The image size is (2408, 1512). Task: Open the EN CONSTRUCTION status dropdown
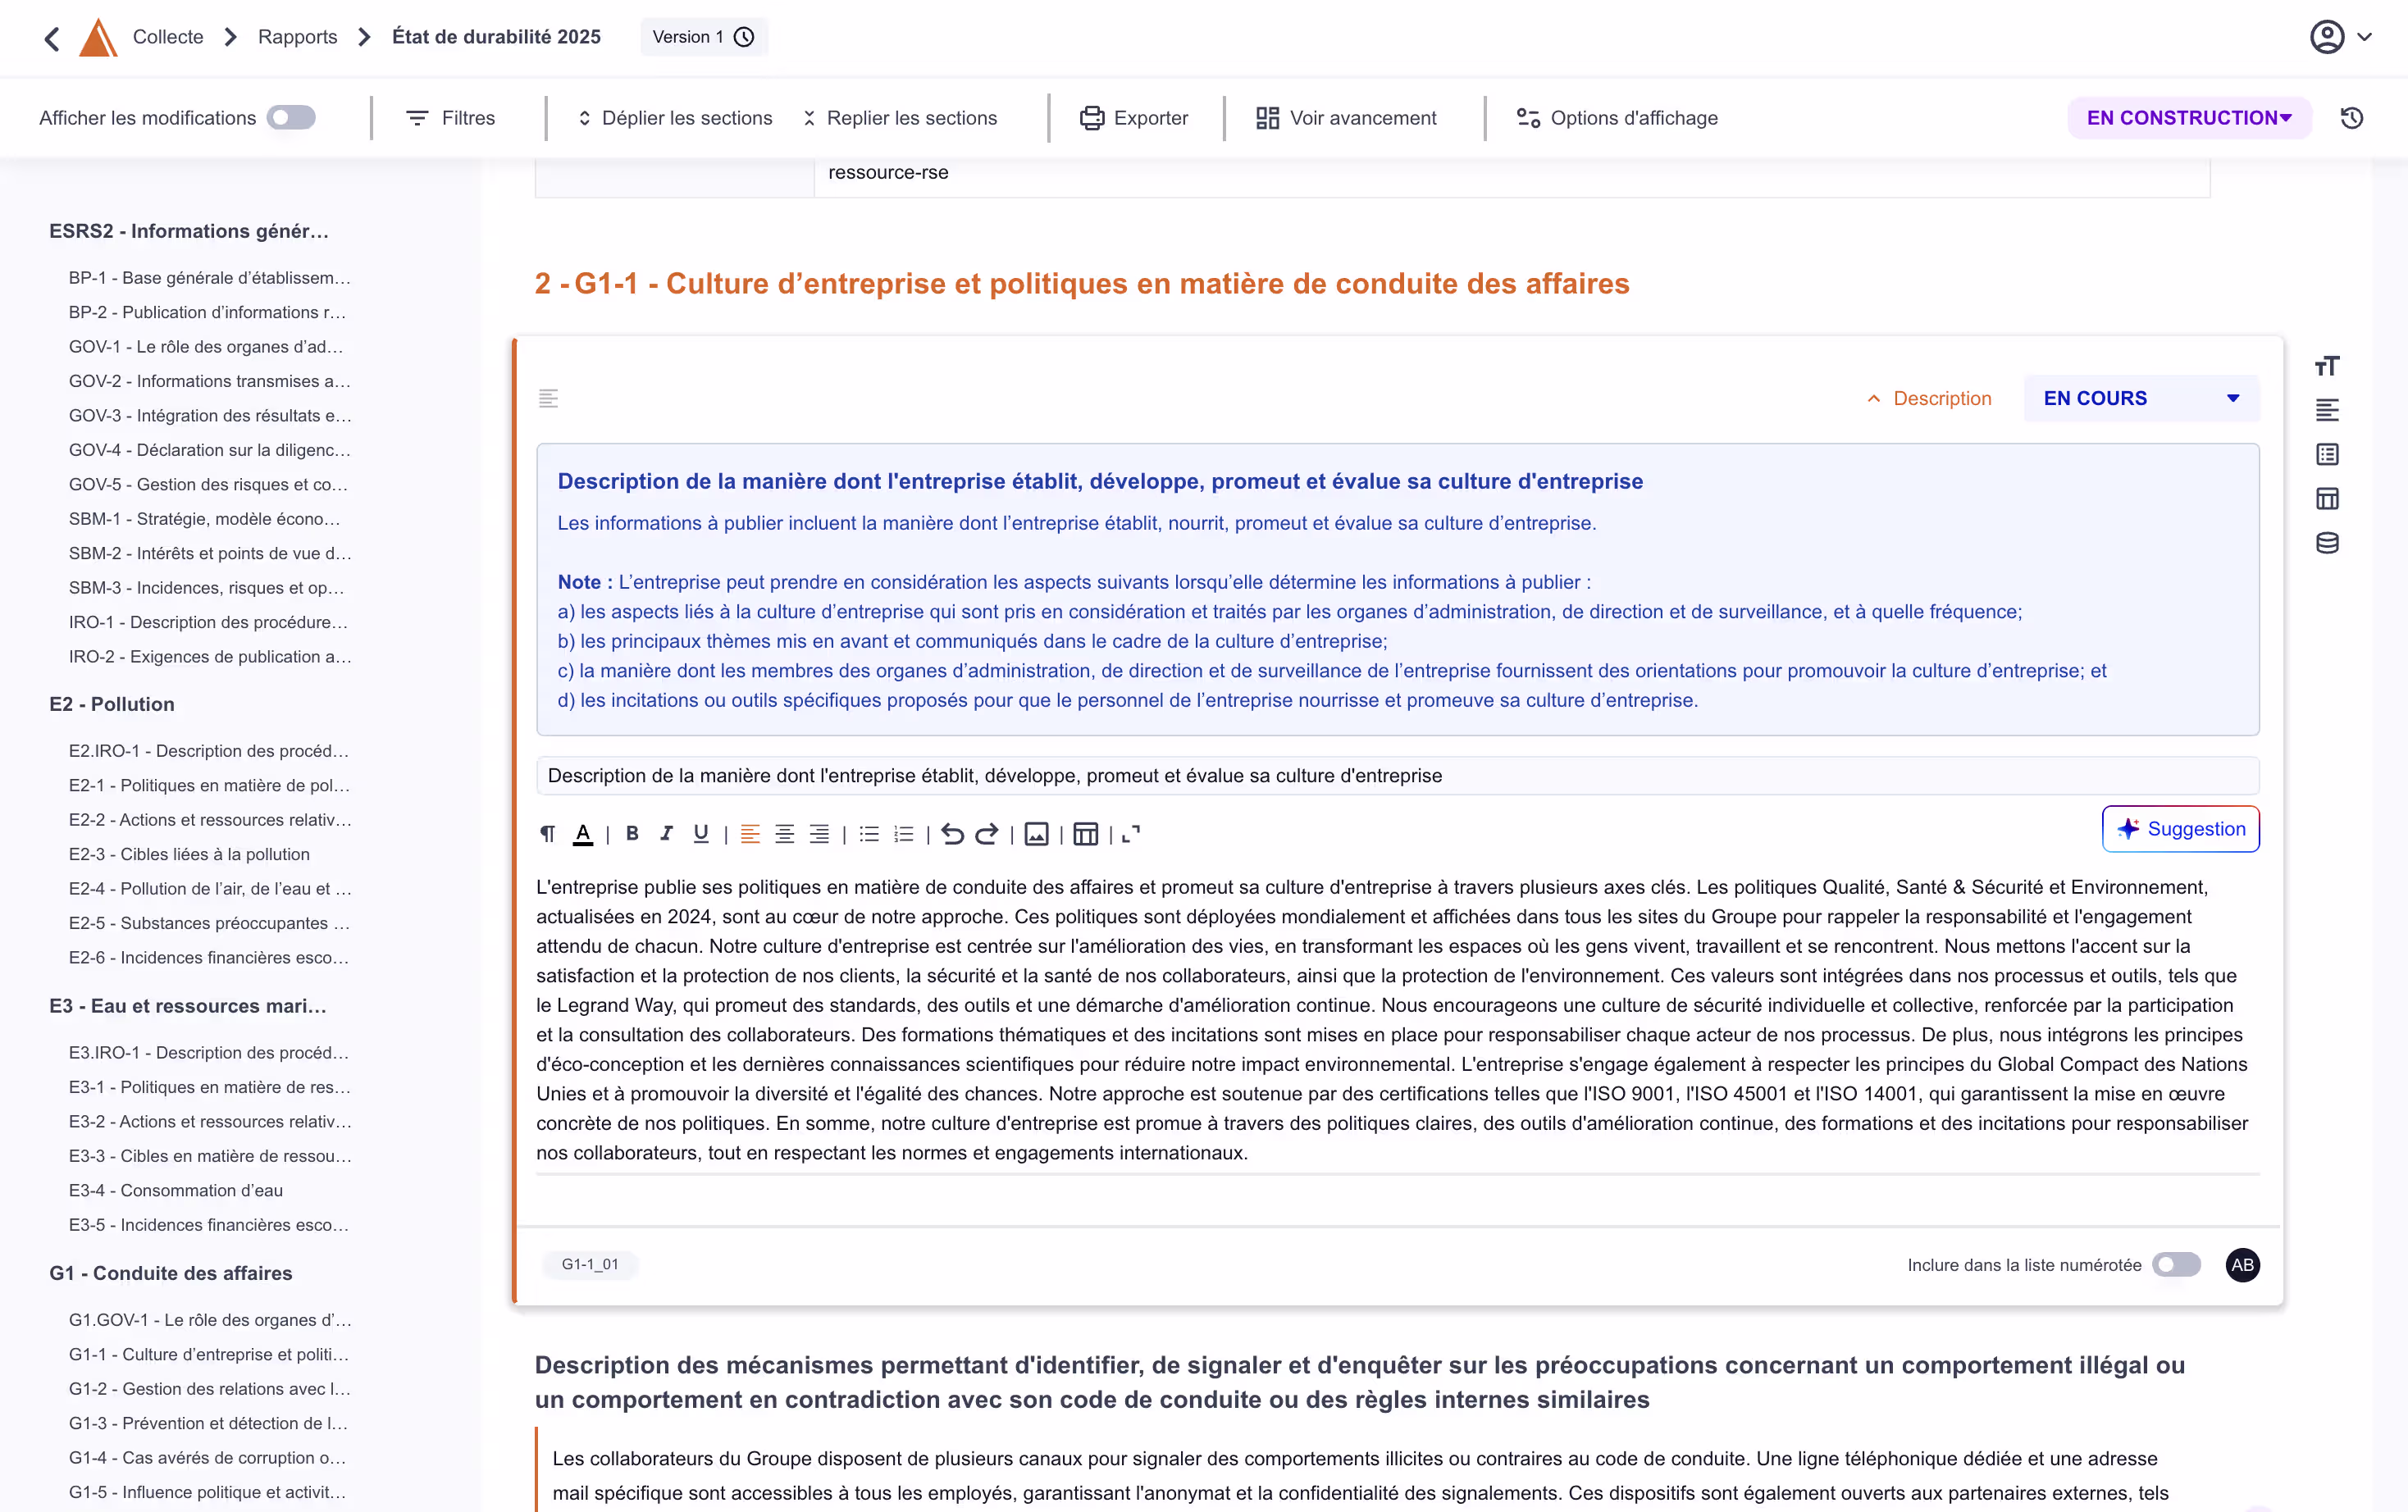(2188, 118)
